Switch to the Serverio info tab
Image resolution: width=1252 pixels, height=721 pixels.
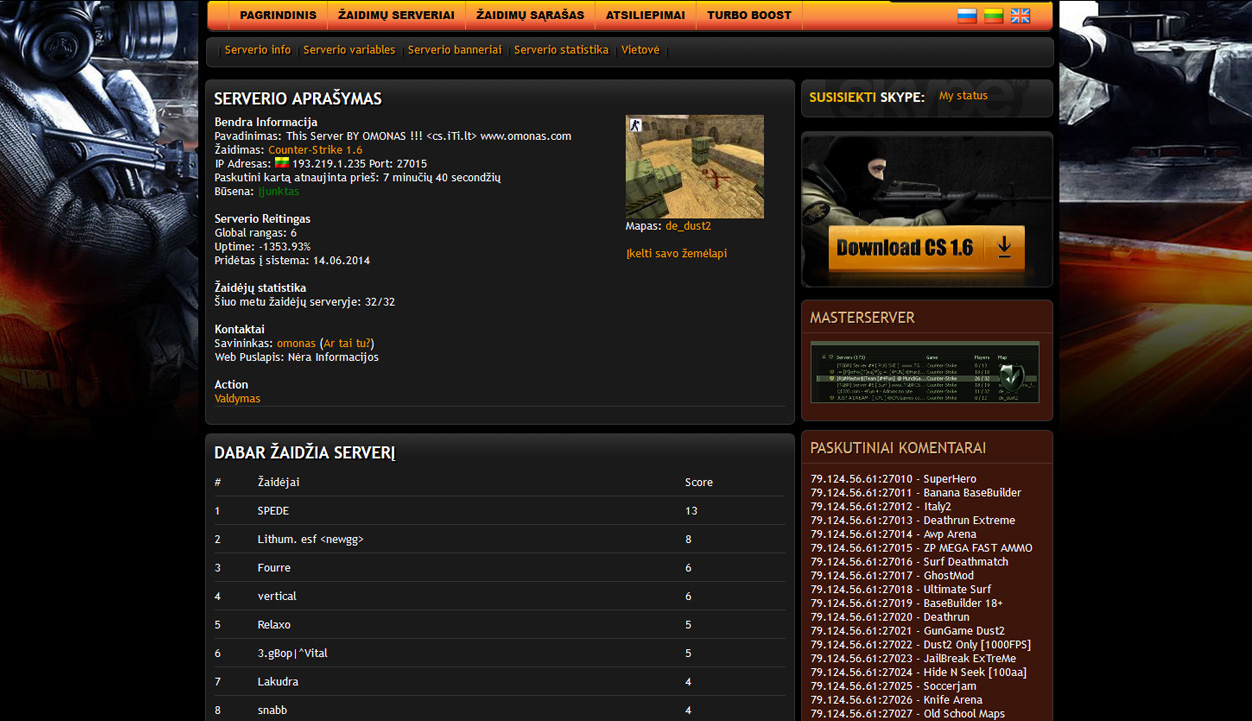[258, 50]
